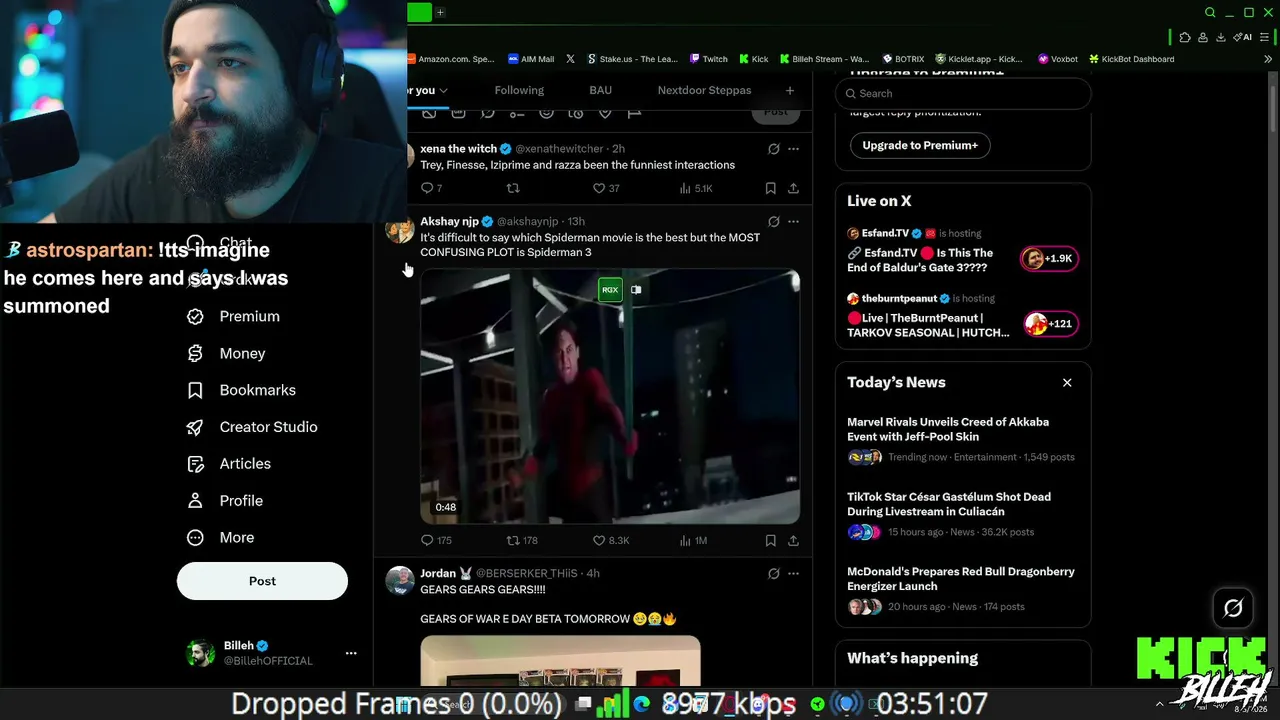Viewport: 1280px width, 720px height.
Task: Open Grok icon on xena the witch's post
Action: point(773,149)
